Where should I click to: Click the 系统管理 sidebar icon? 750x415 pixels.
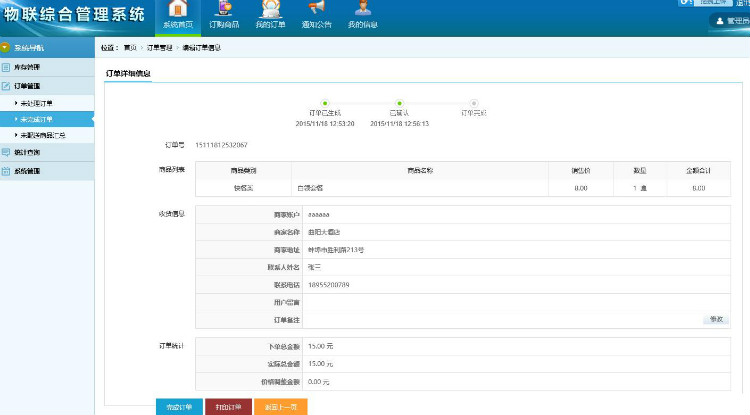tap(6, 171)
